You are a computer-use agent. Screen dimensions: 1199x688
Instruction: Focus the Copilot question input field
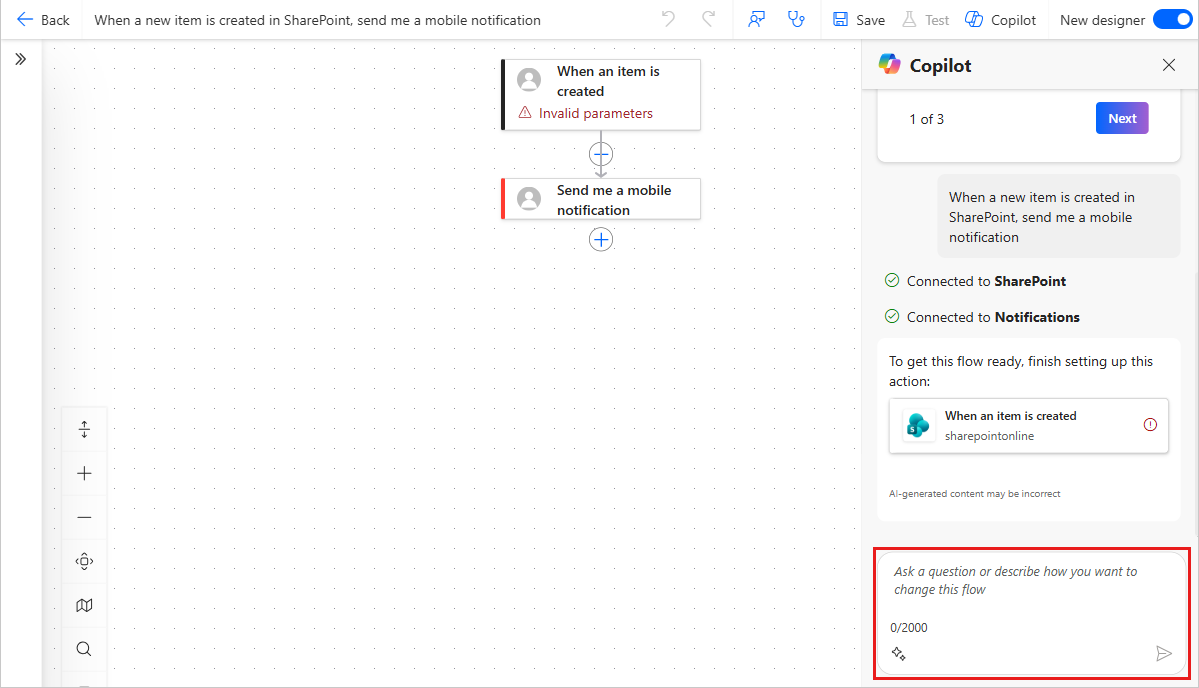(1031, 581)
